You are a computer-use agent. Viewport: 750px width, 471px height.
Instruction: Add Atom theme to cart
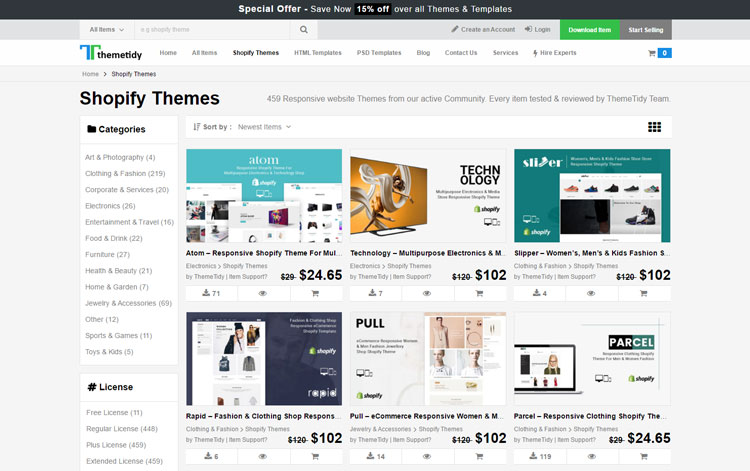315,294
